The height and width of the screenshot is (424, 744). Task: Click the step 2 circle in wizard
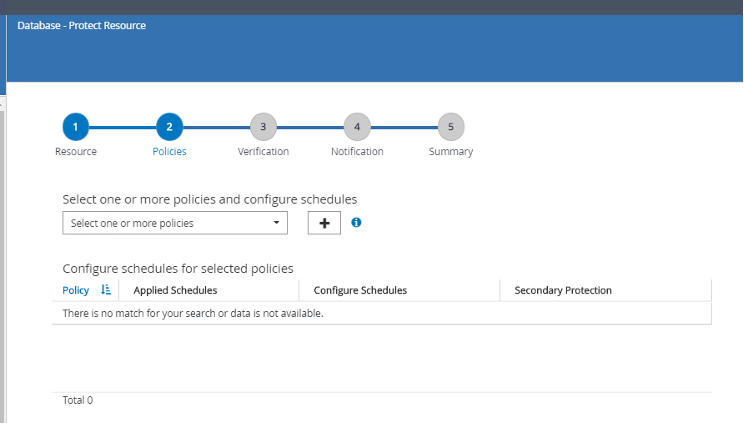(x=169, y=127)
